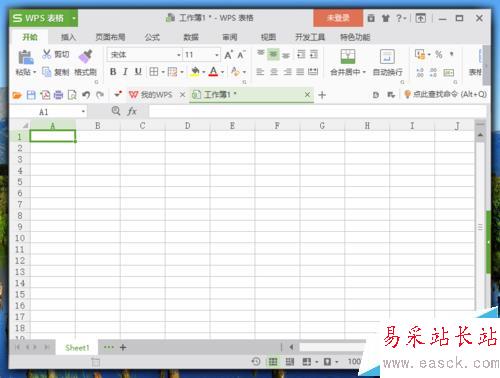Switch to the Review tab
Viewport: 500px width, 378px height.
tap(230, 37)
